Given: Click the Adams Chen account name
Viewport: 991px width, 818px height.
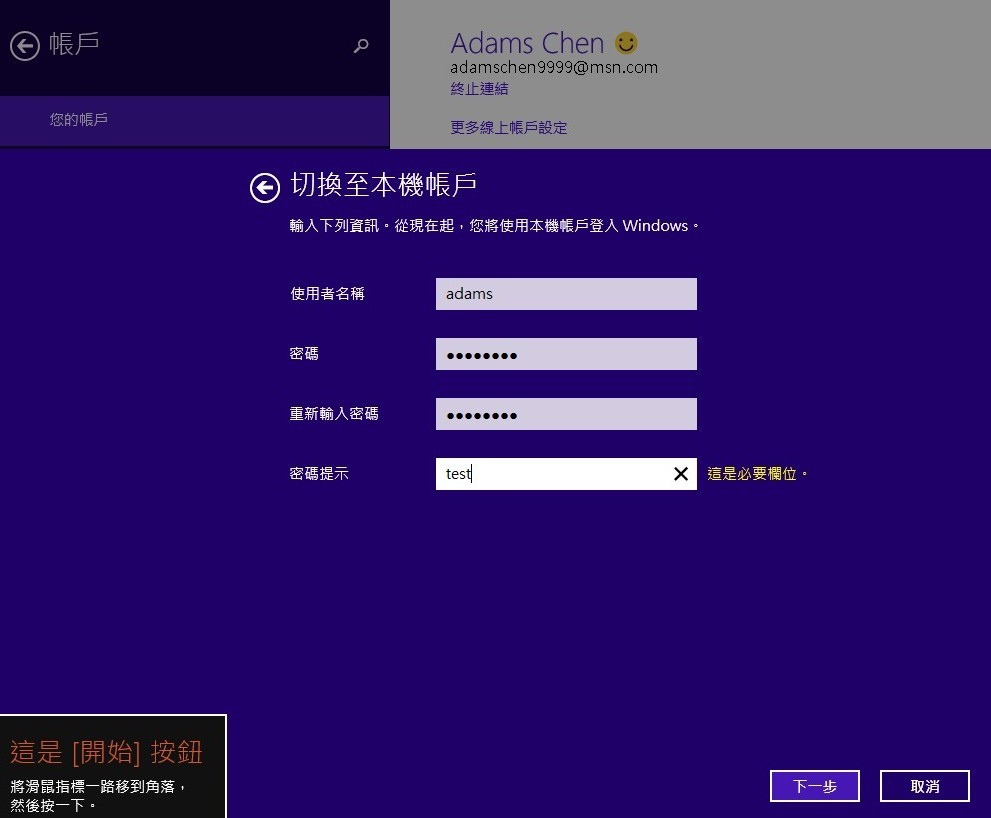Looking at the screenshot, I should 527,43.
